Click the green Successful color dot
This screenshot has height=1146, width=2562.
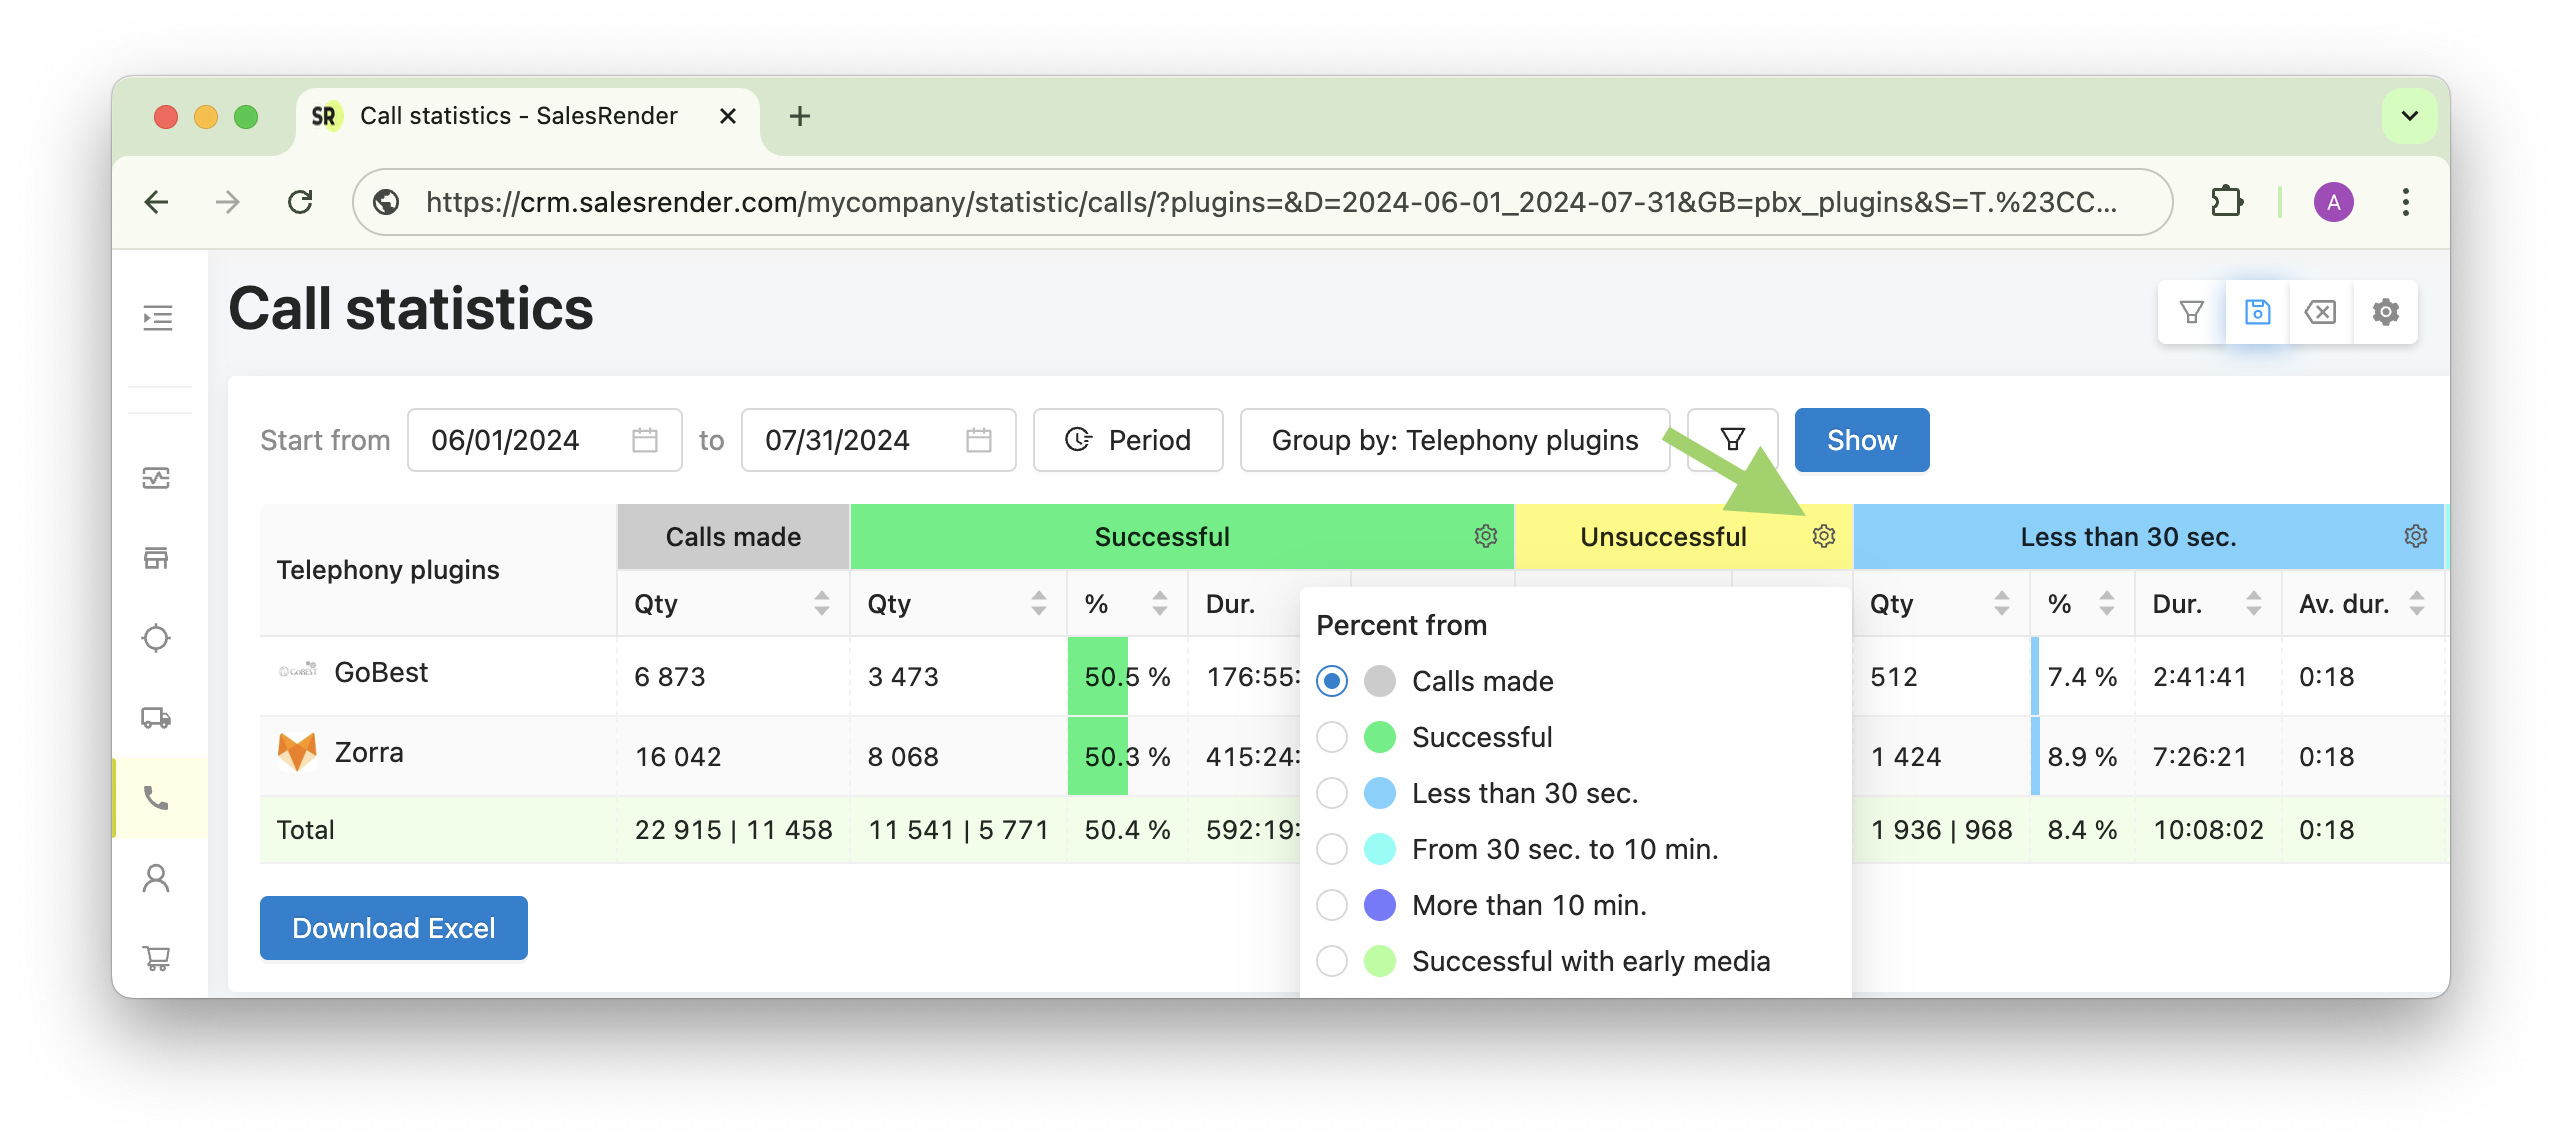pos(1380,737)
